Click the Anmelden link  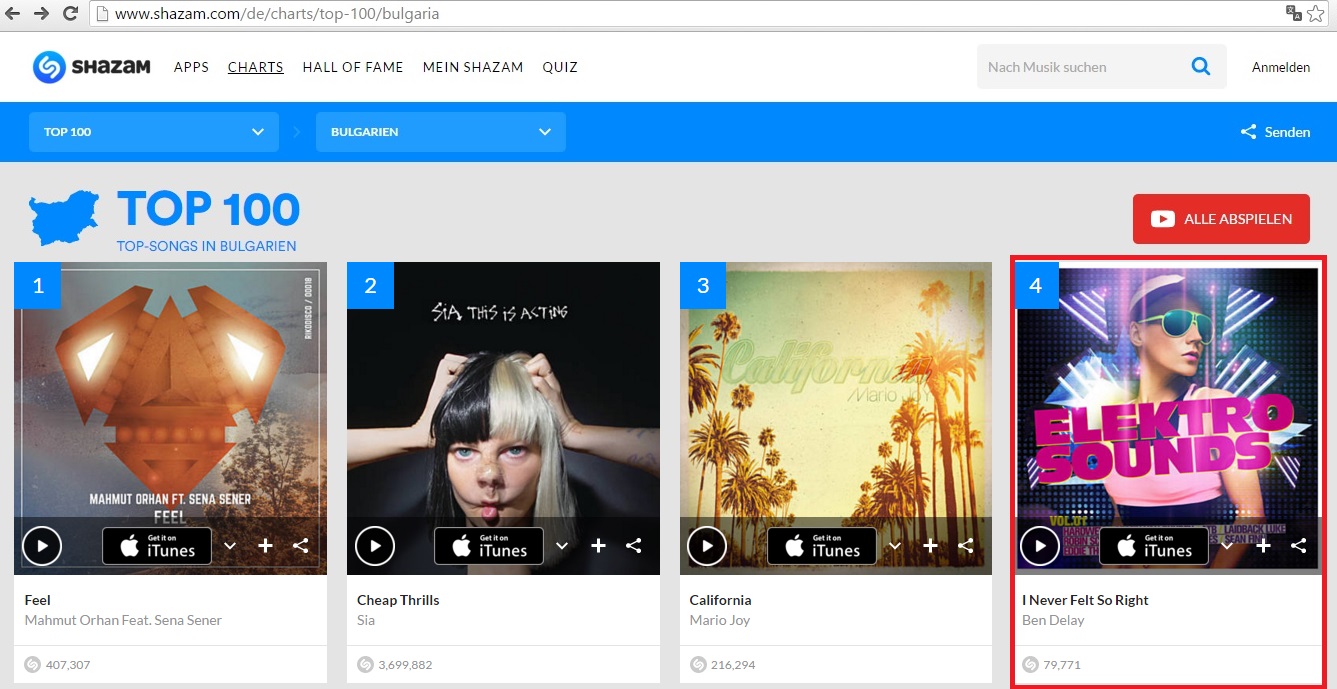(1280, 67)
